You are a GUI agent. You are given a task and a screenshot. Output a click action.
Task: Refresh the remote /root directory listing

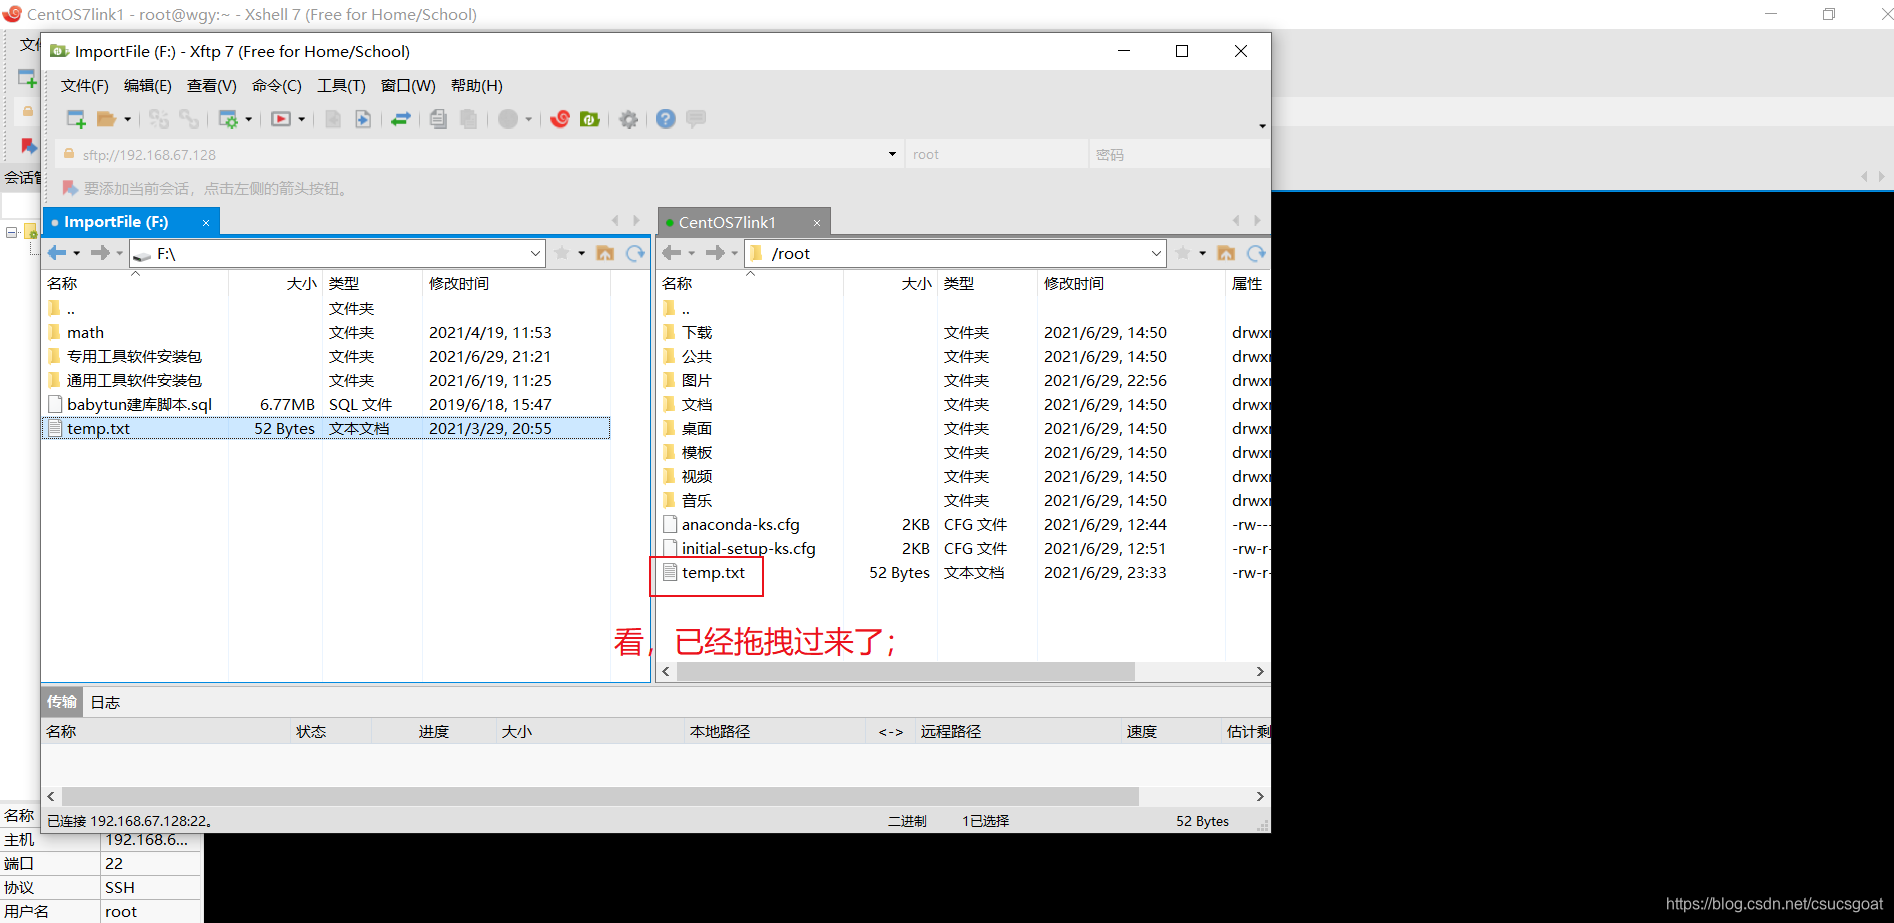point(1257,253)
